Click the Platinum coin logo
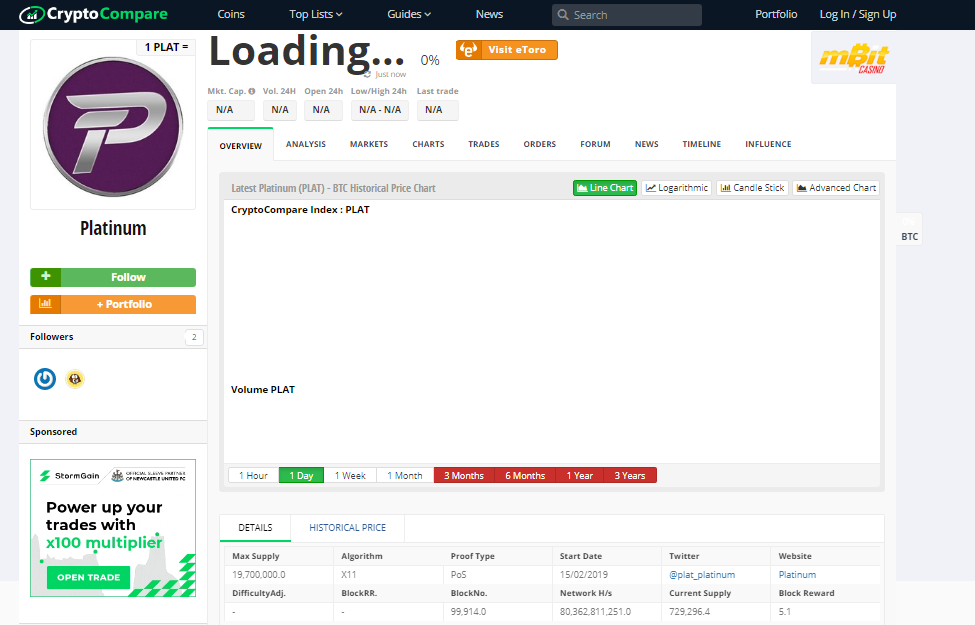 point(113,126)
